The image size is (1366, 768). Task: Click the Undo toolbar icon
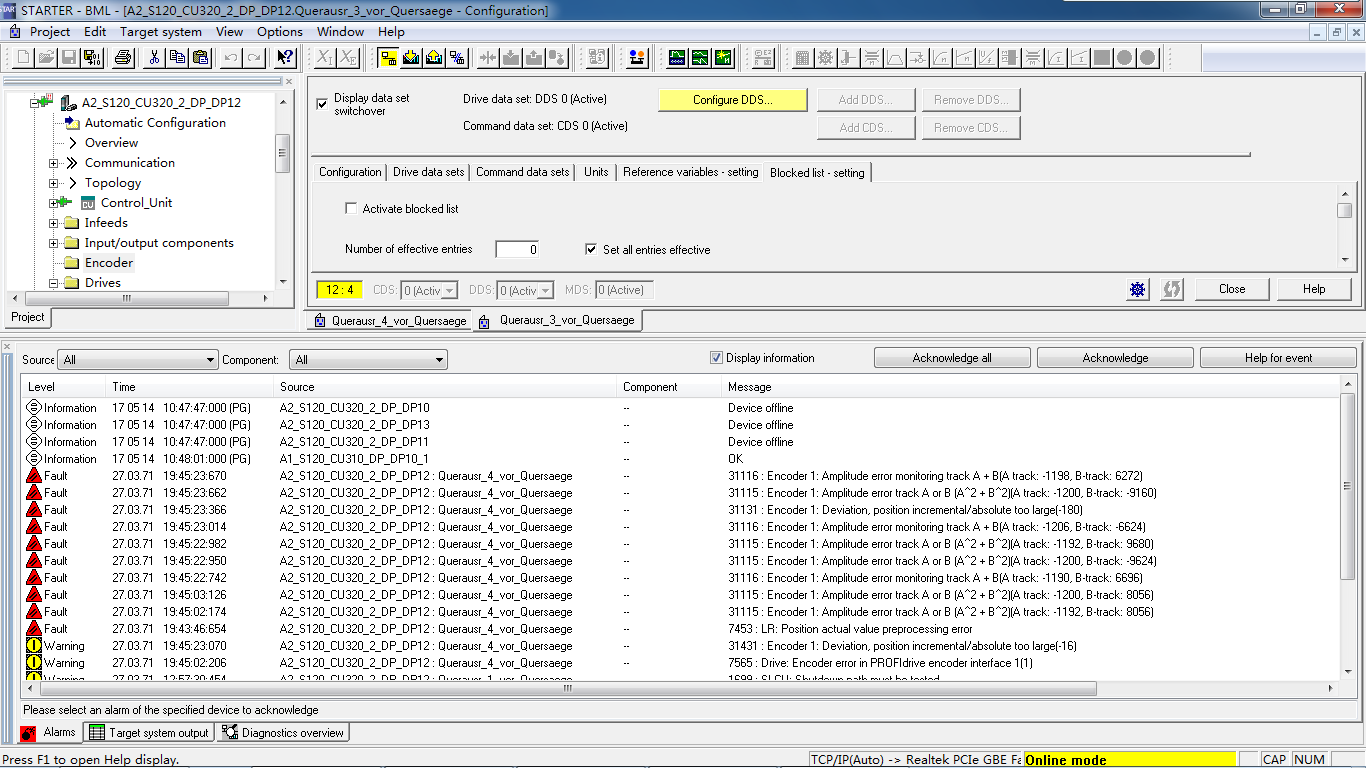coord(231,57)
